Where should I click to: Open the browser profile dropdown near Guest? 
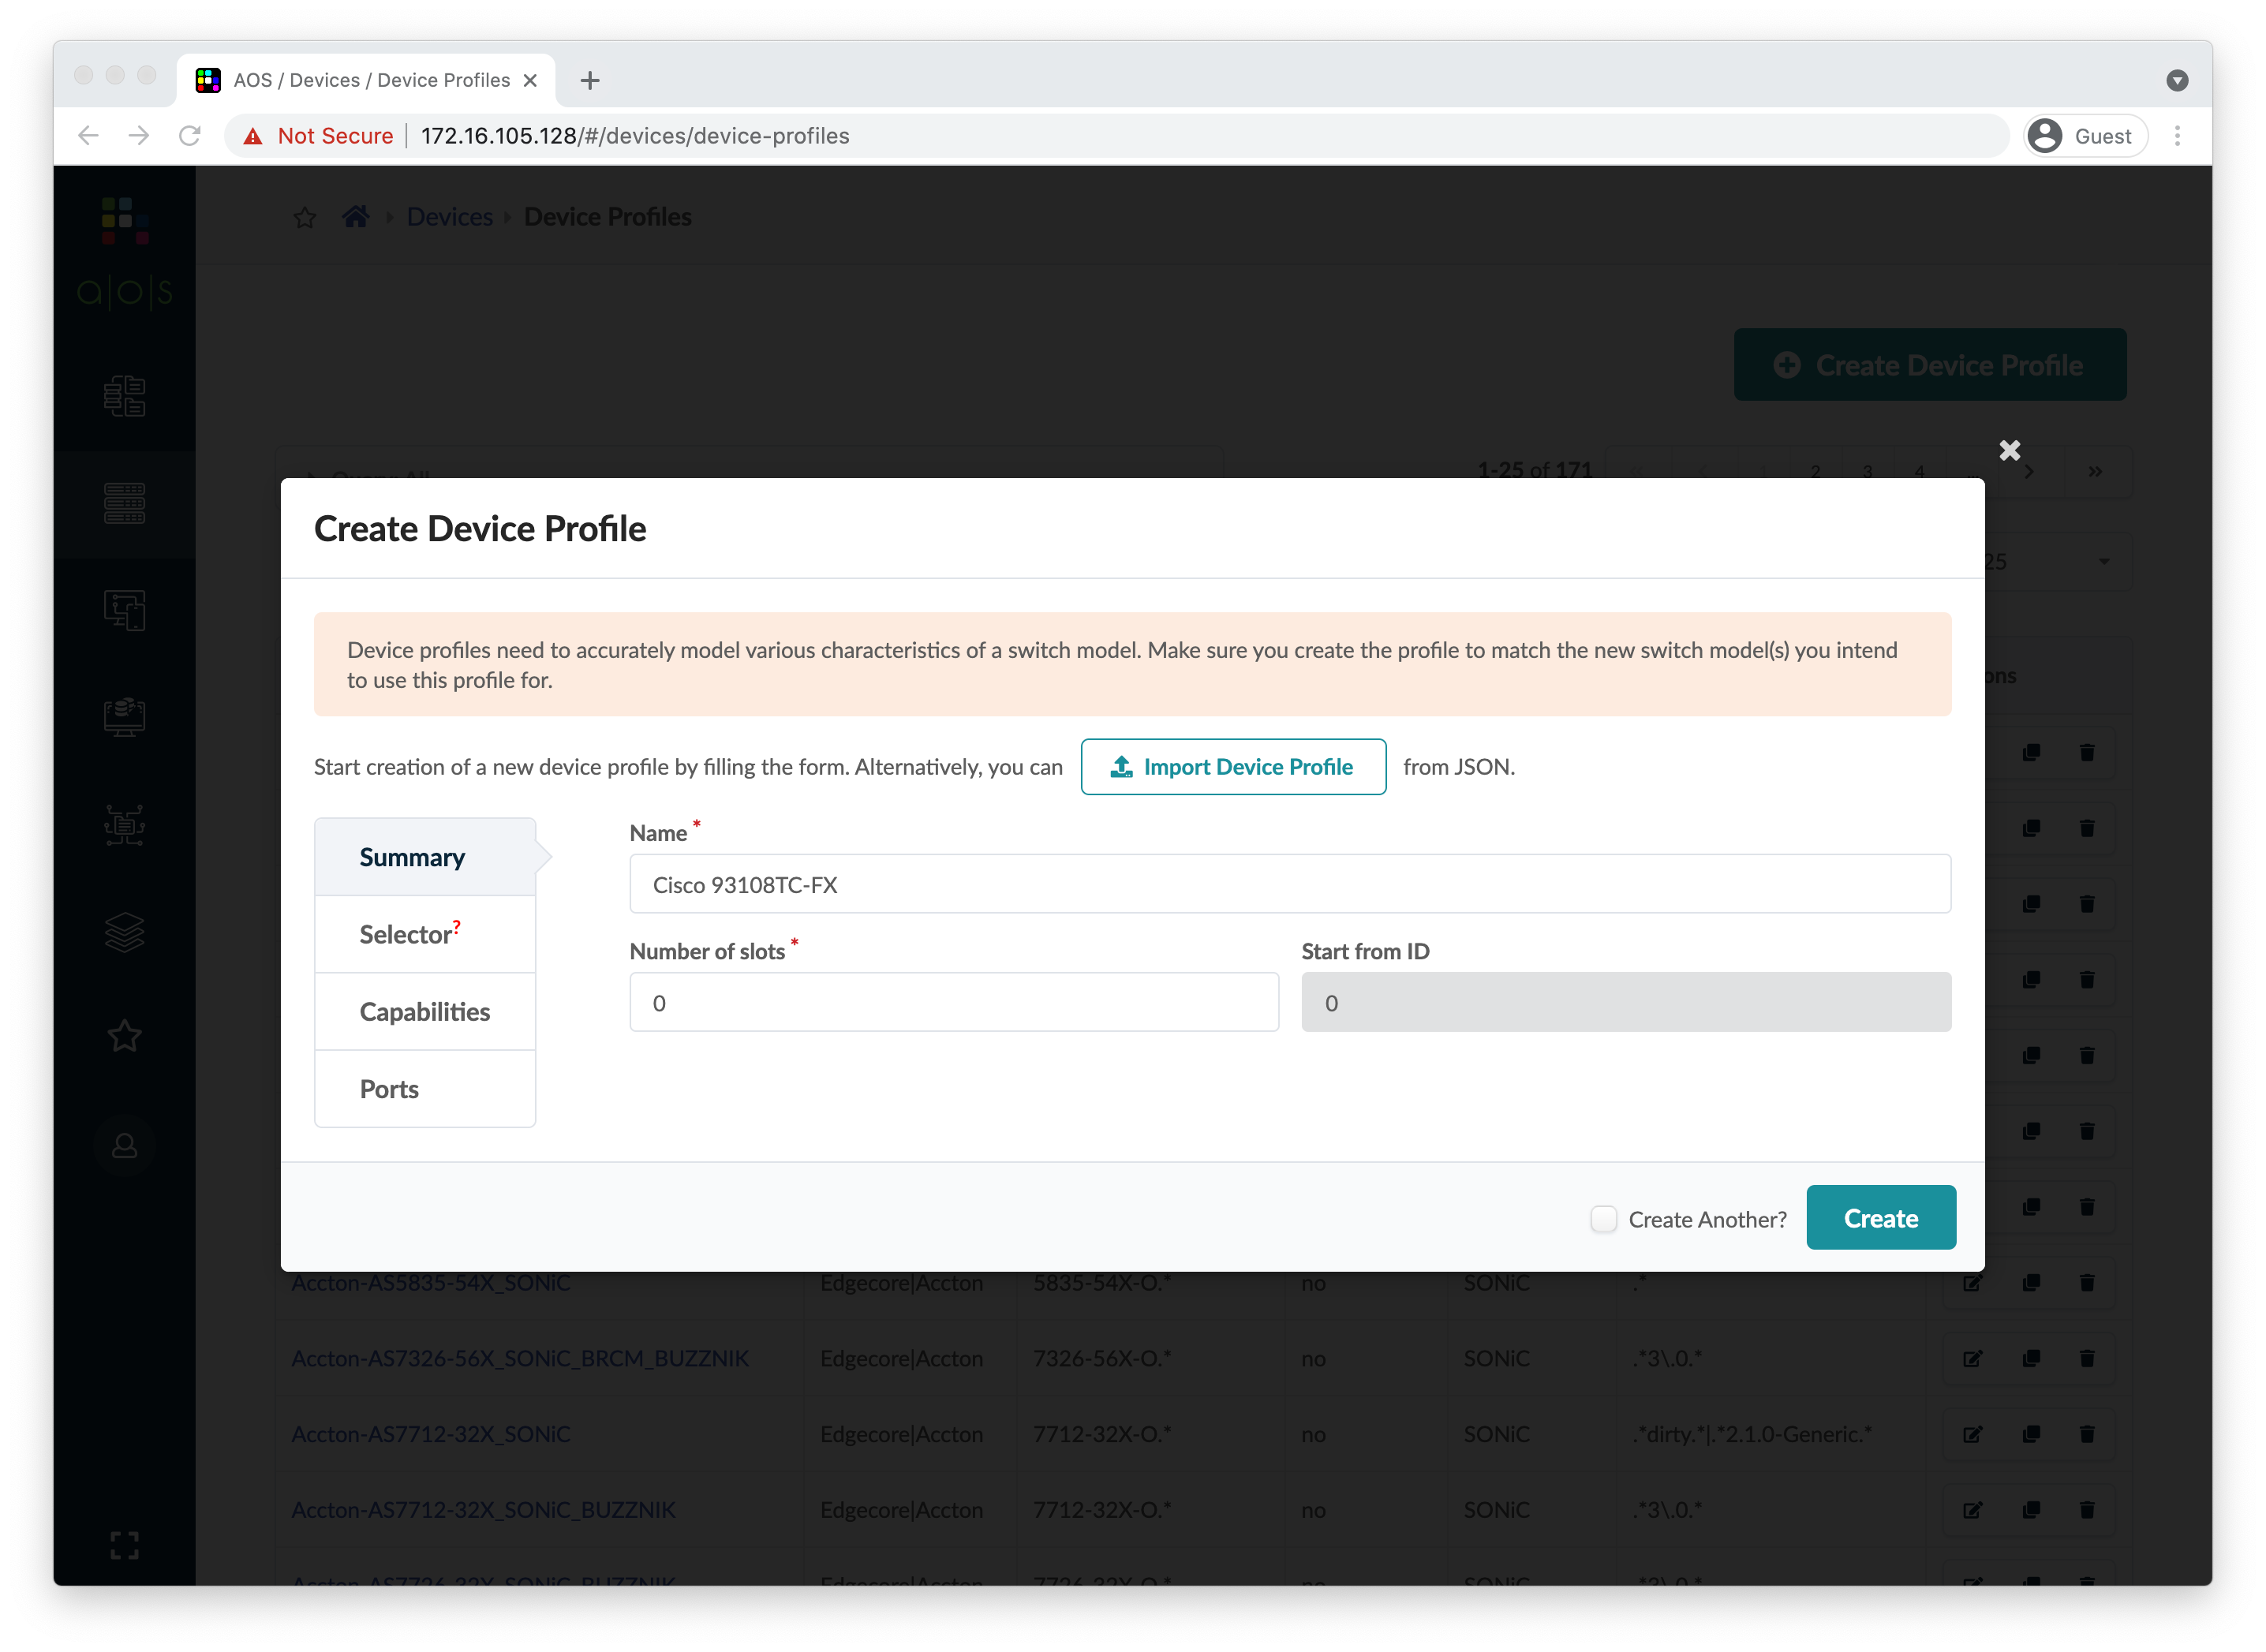click(x=2084, y=135)
